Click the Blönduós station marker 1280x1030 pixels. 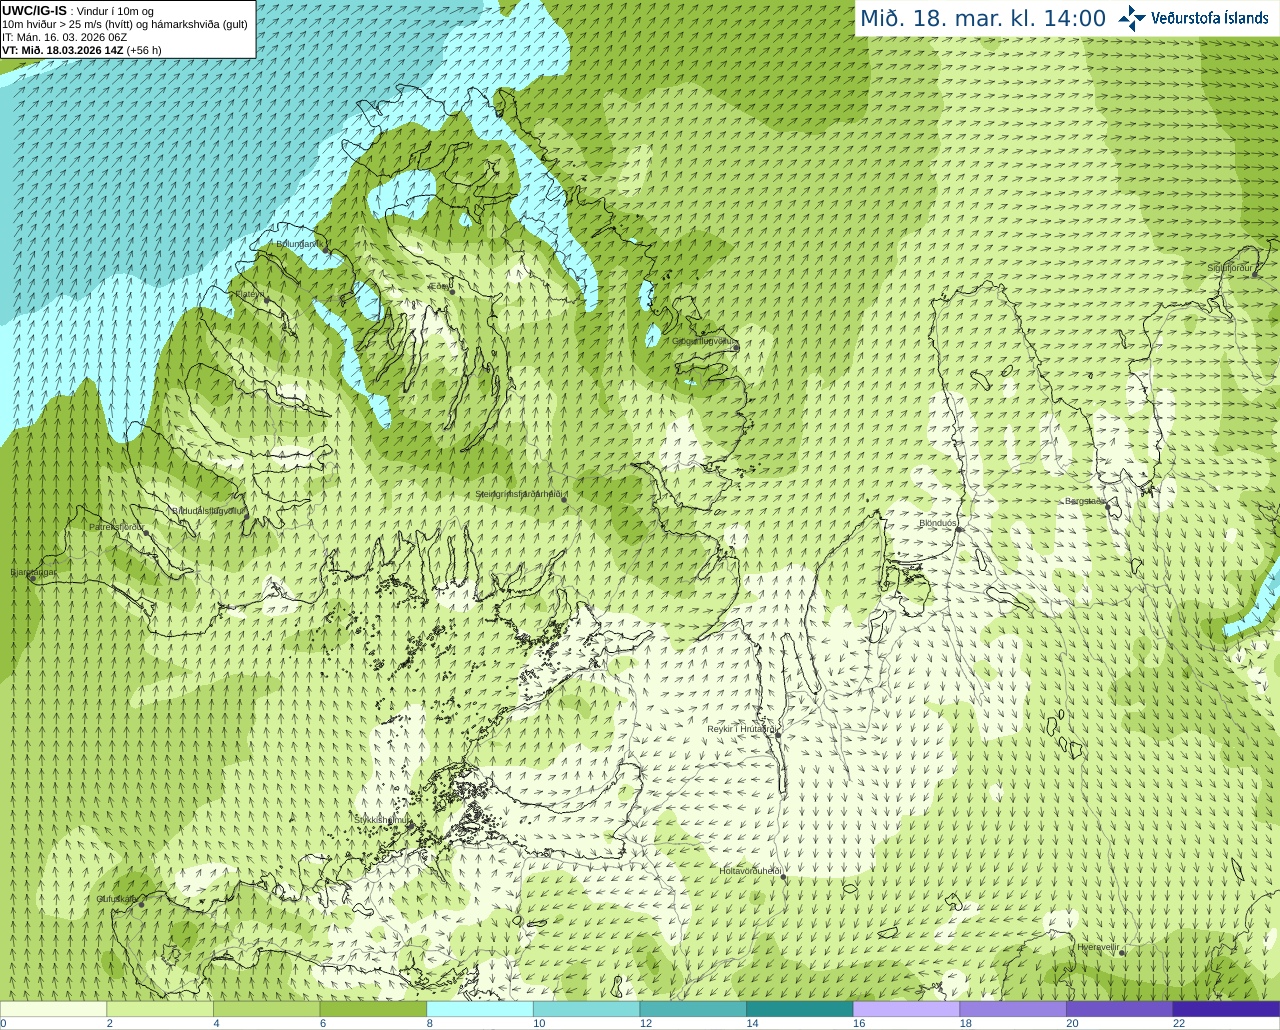958,528
